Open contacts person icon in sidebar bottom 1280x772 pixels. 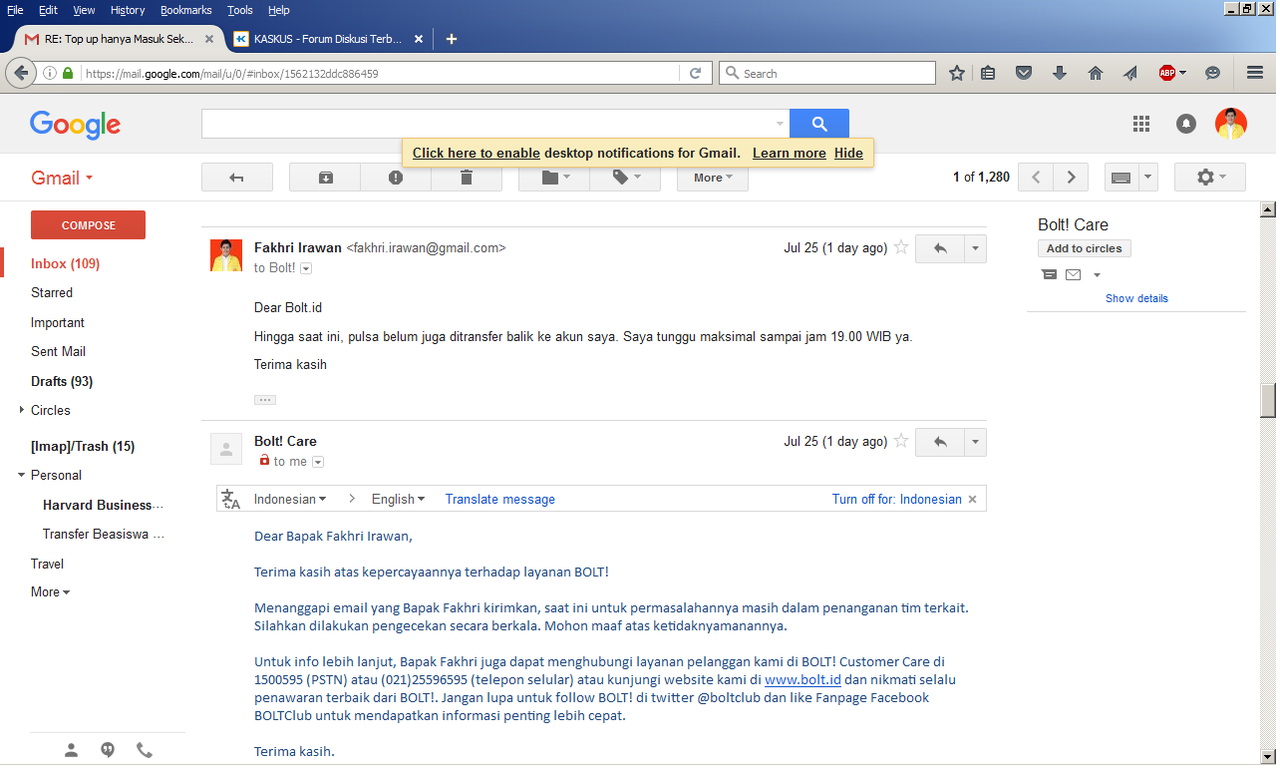point(71,750)
